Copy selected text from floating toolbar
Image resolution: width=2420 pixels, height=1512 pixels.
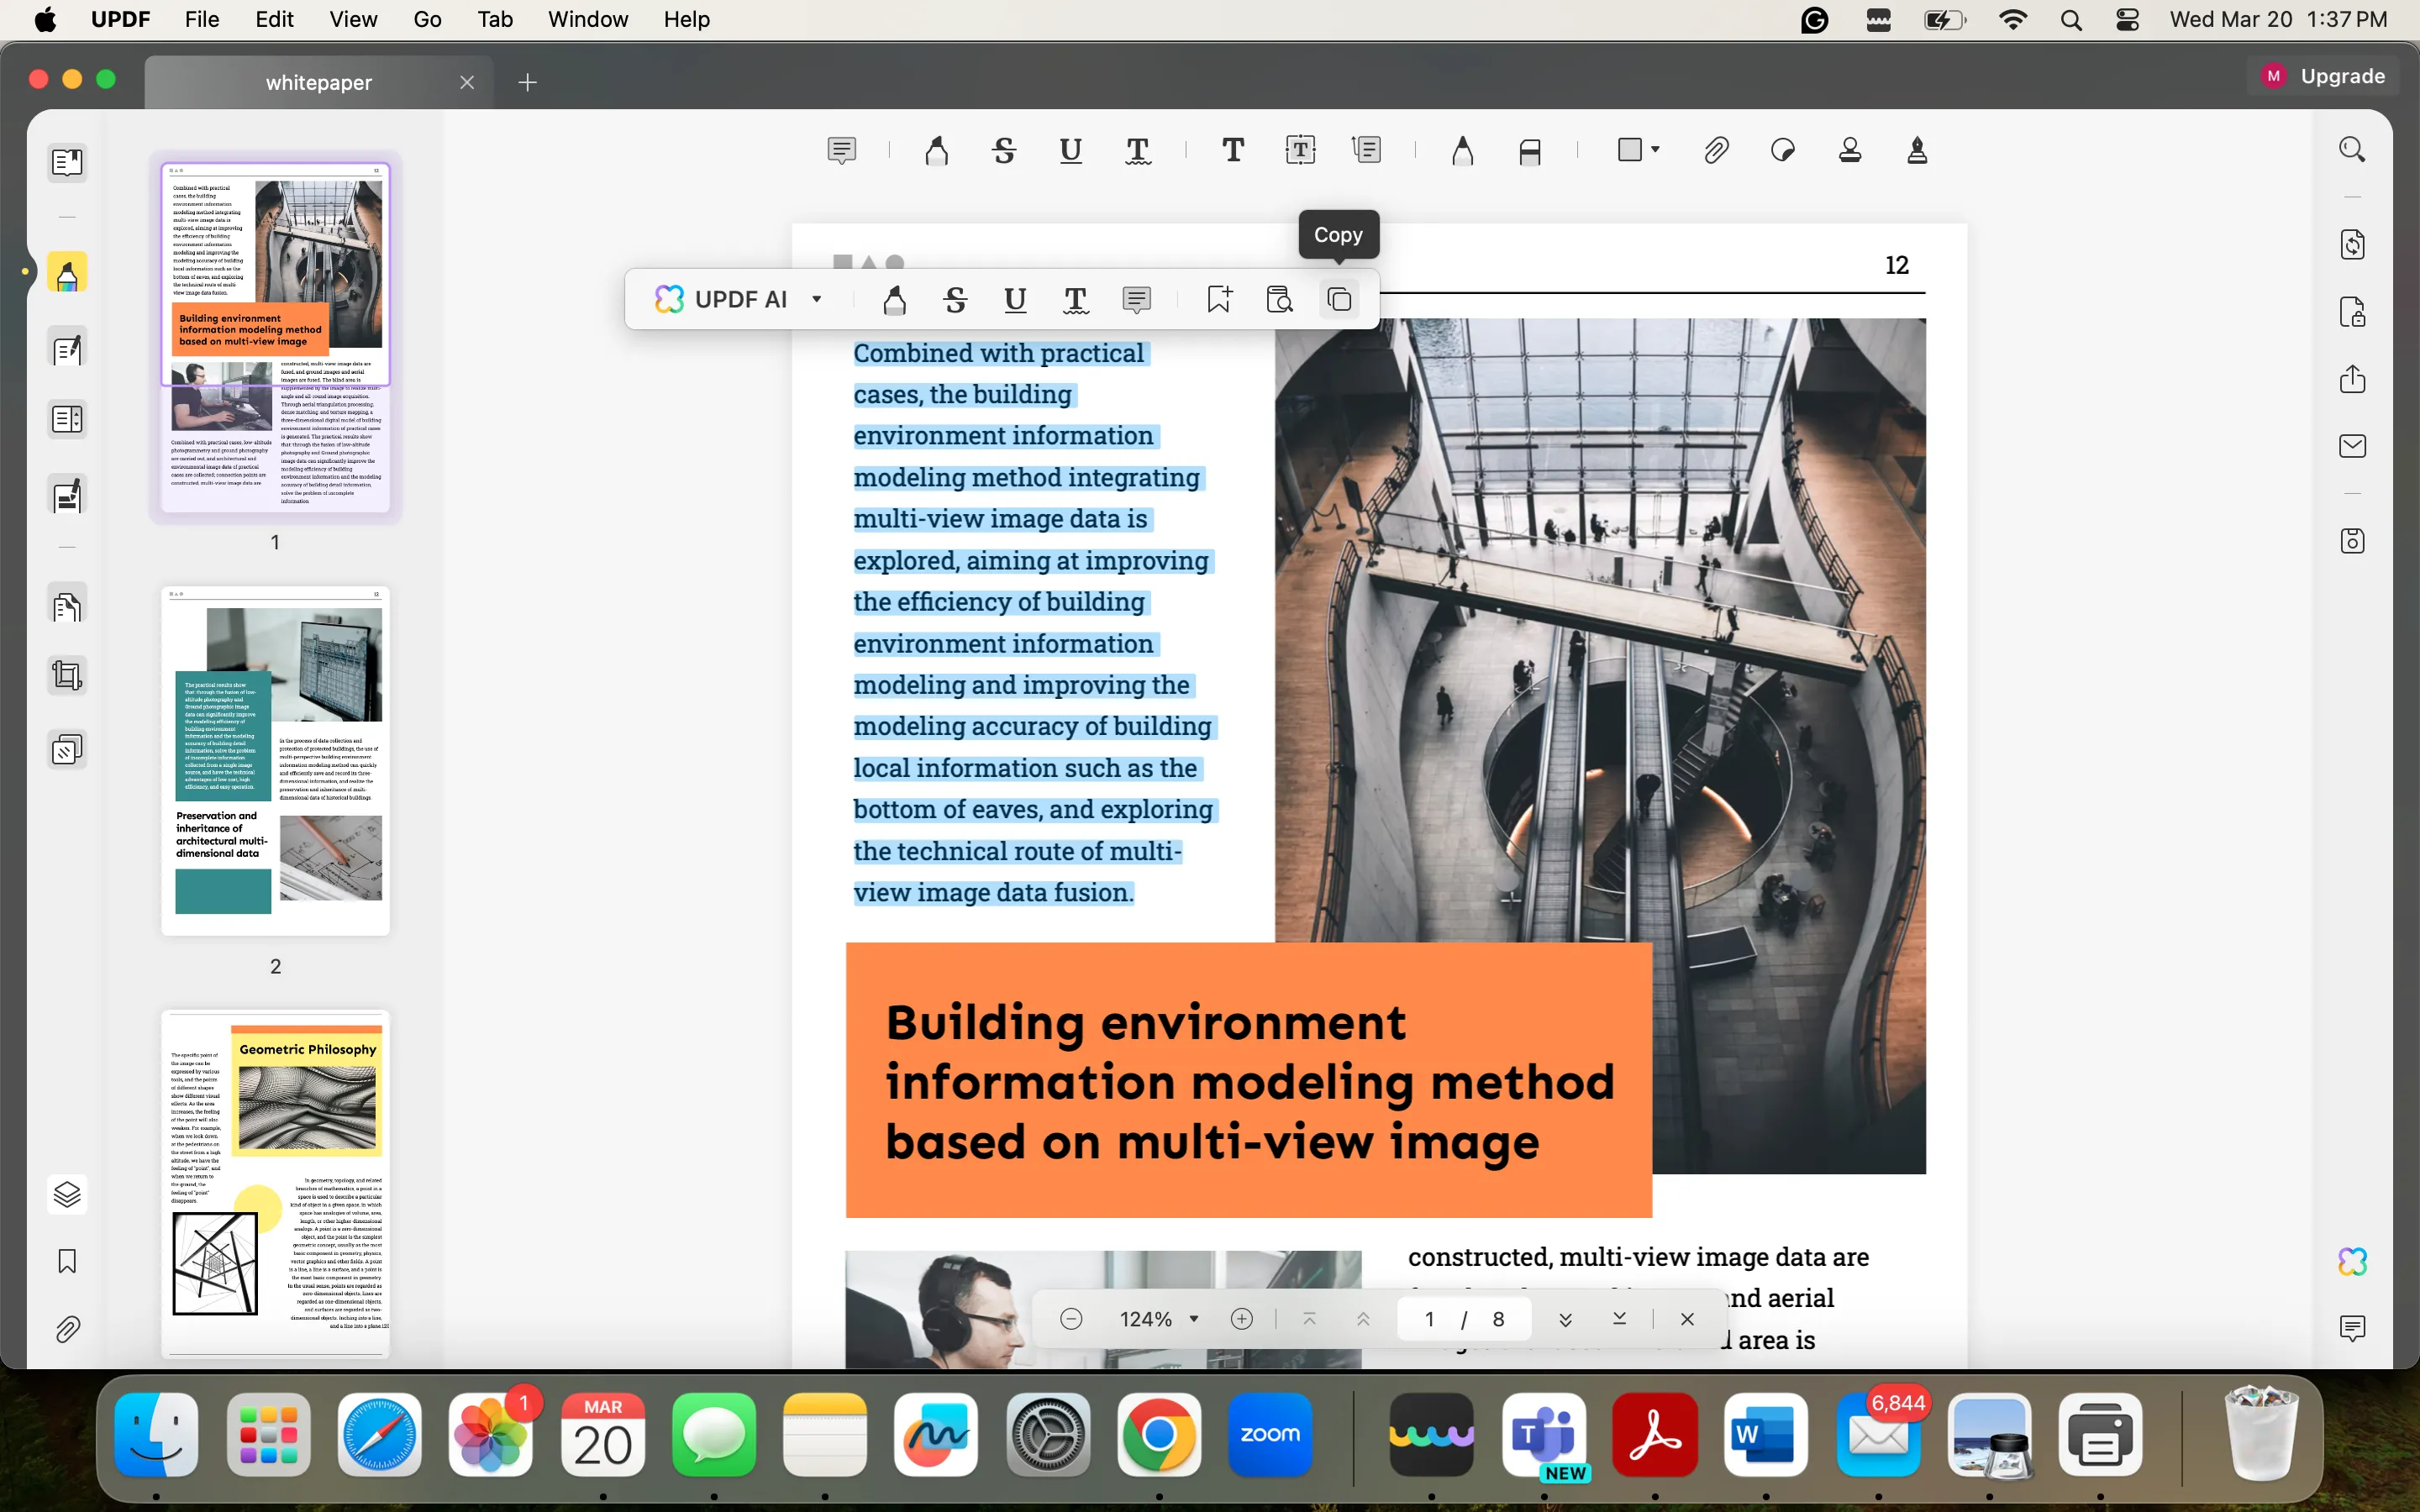[x=1339, y=299]
